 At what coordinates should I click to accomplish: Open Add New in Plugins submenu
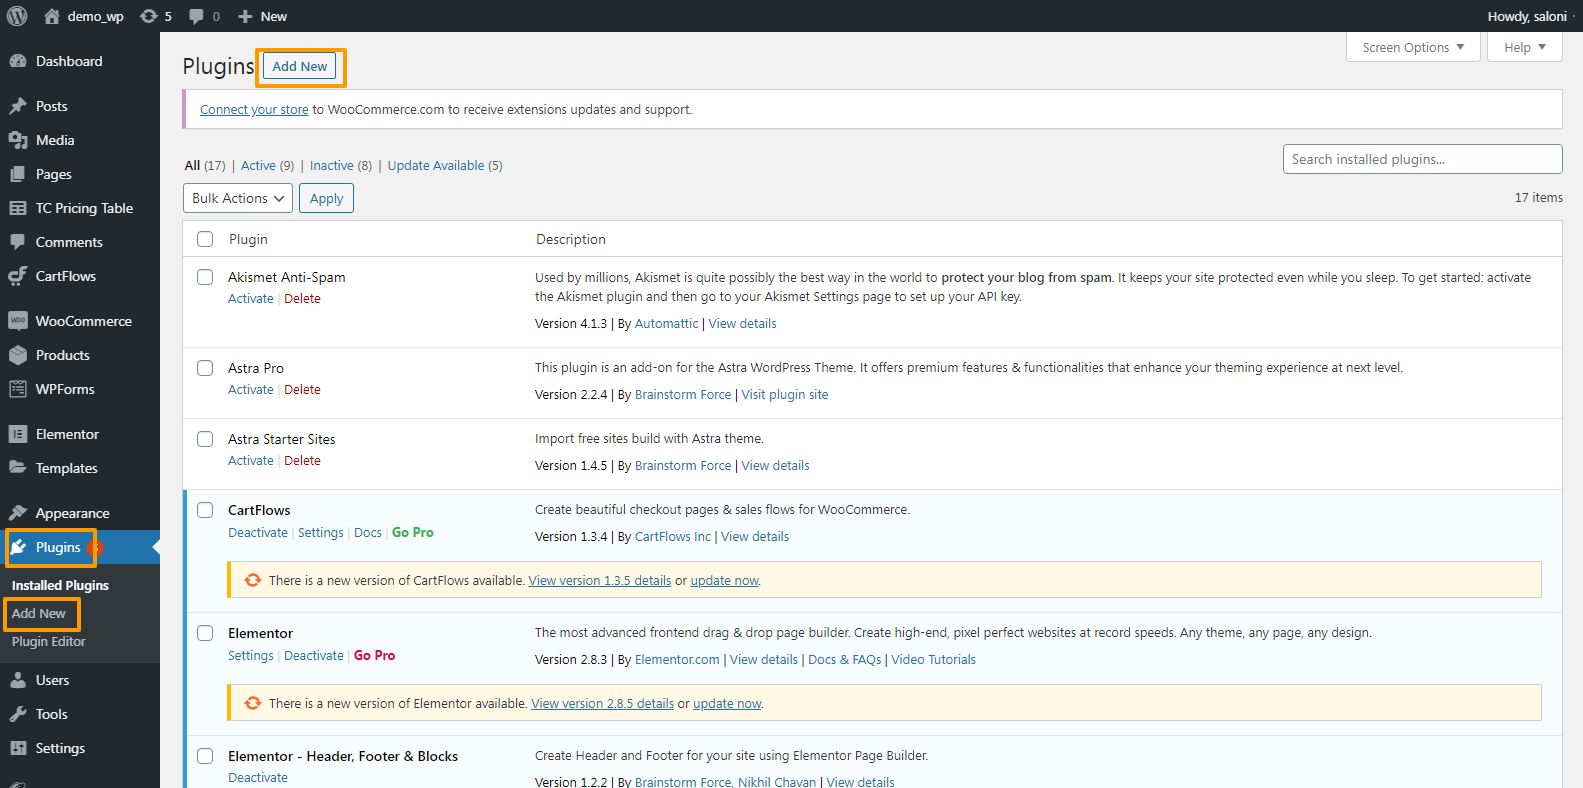pyautogui.click(x=39, y=613)
